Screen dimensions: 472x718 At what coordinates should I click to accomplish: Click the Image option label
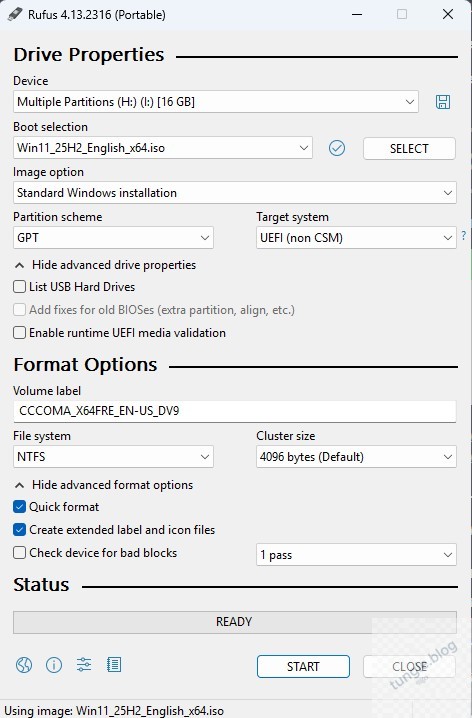coord(49,172)
